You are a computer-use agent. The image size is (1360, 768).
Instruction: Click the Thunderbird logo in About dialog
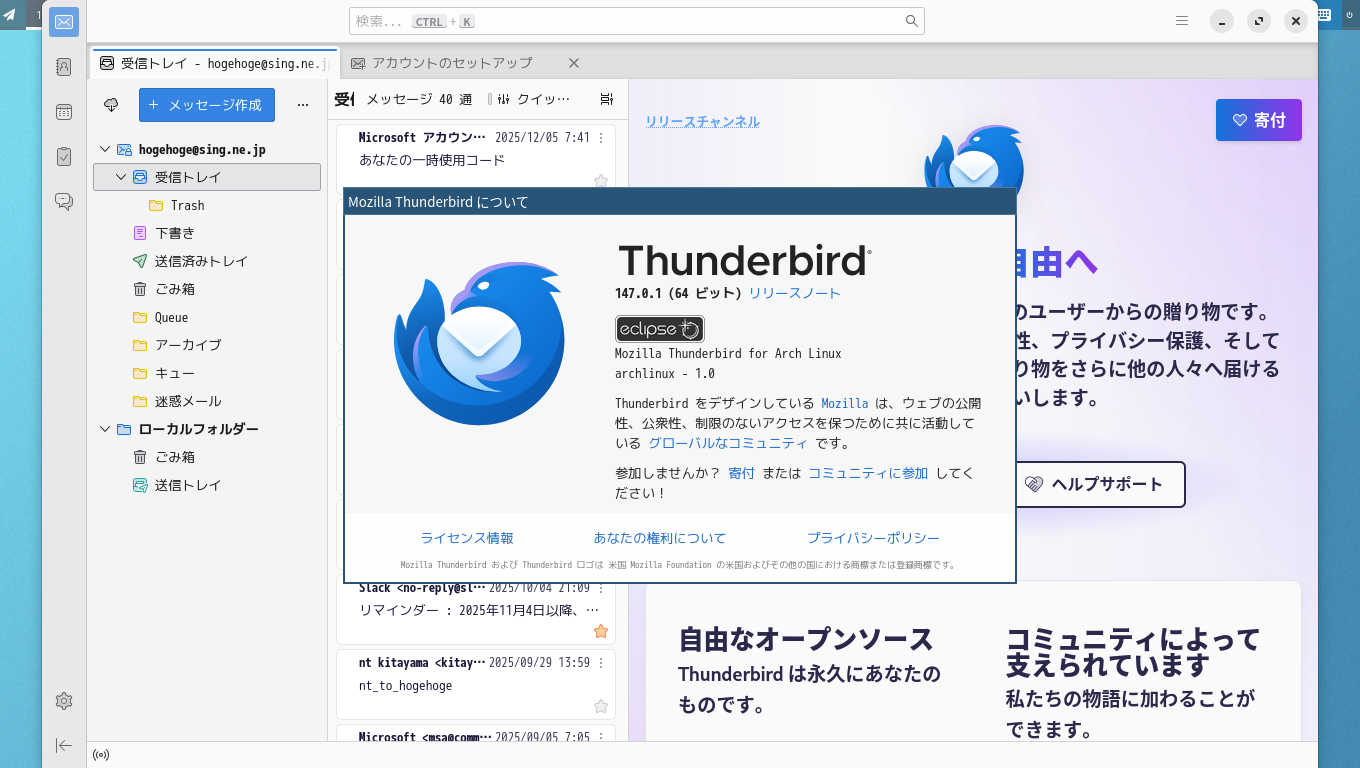480,344
